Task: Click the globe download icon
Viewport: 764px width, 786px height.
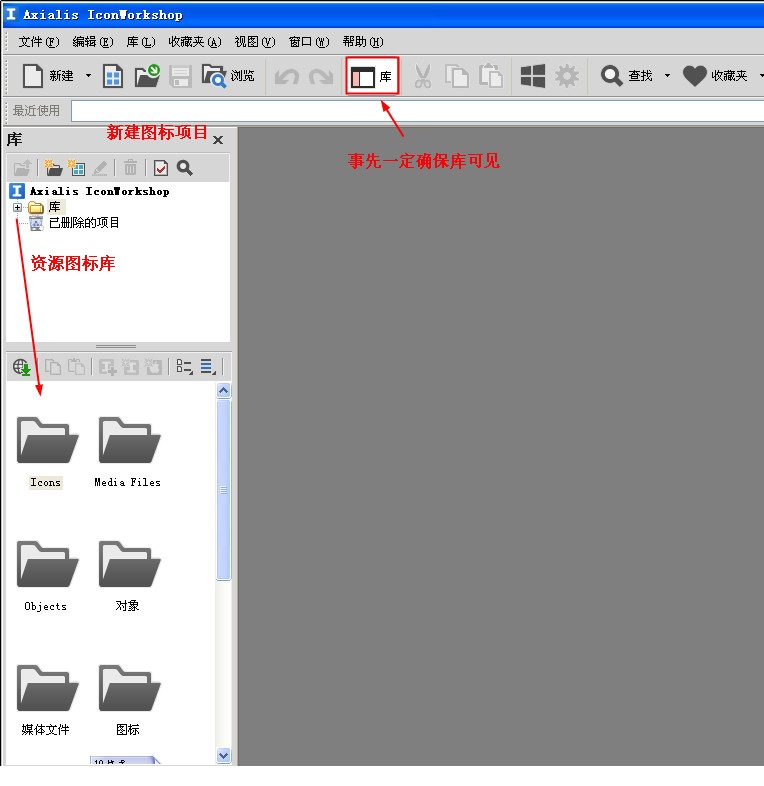Action: coord(22,367)
